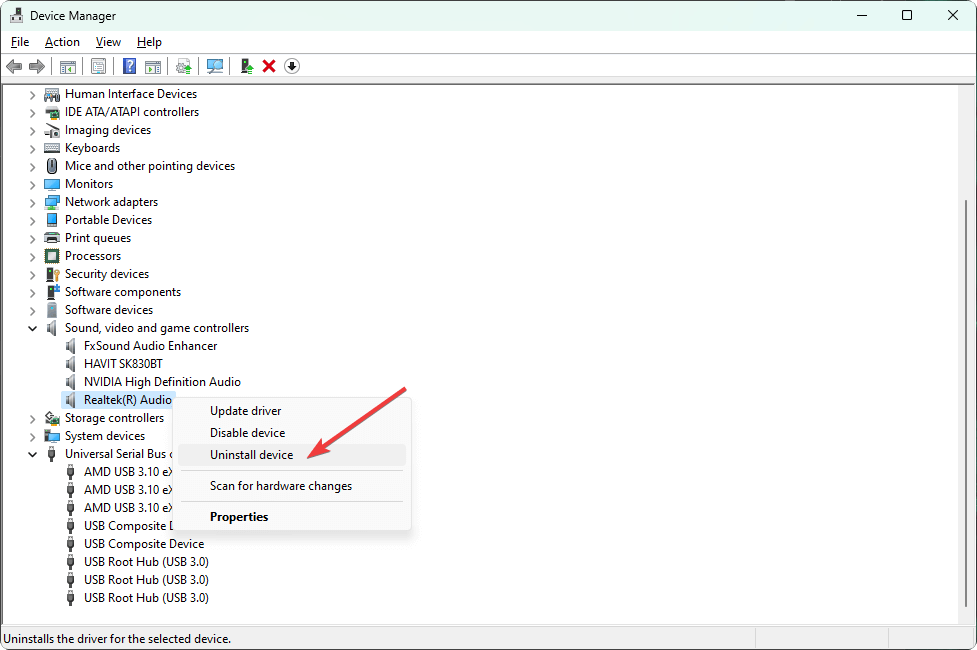The width and height of the screenshot is (977, 650).
Task: Click the monitor with magnifier scan icon
Action: (x=215, y=66)
